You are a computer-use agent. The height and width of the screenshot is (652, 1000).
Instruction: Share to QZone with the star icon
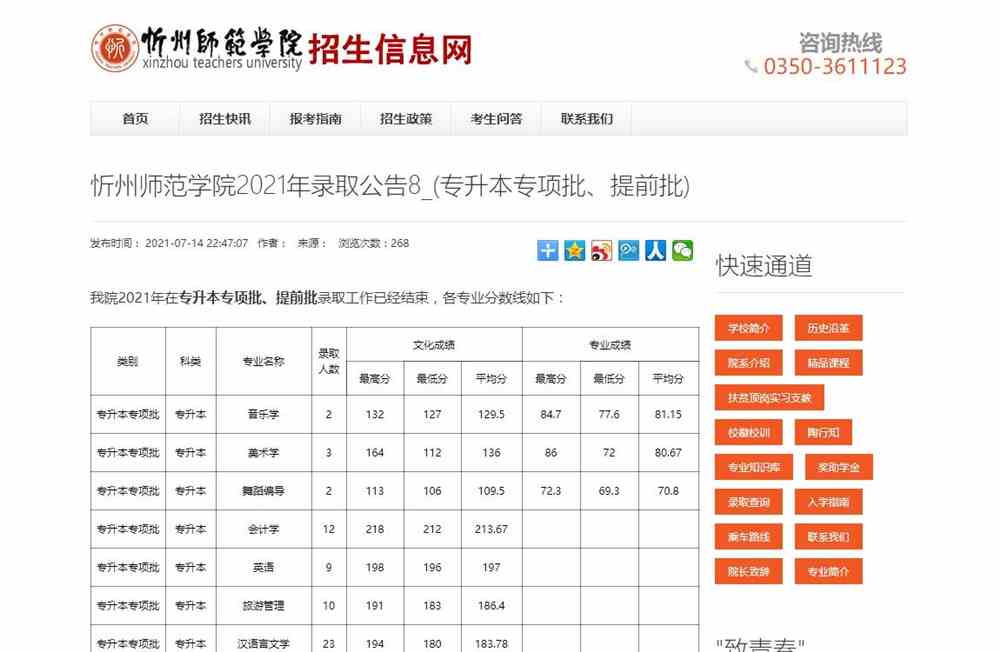(x=574, y=250)
